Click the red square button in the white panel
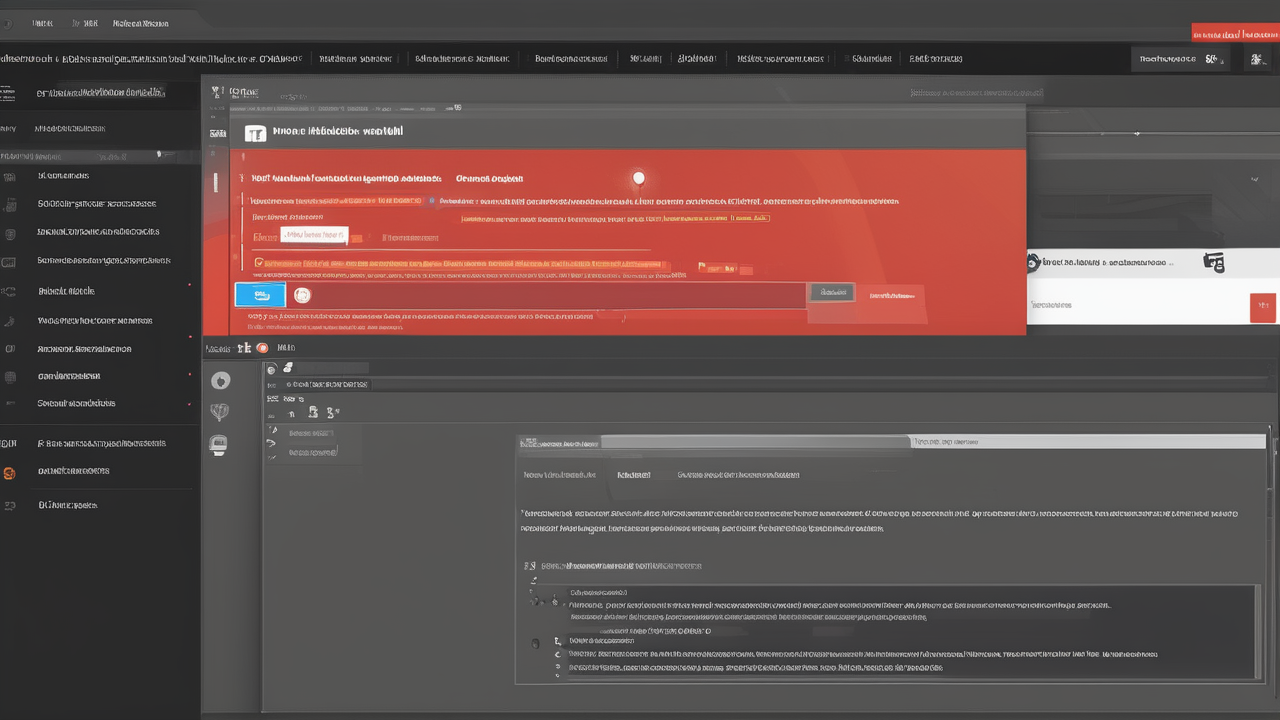1280x720 pixels. click(x=1262, y=308)
